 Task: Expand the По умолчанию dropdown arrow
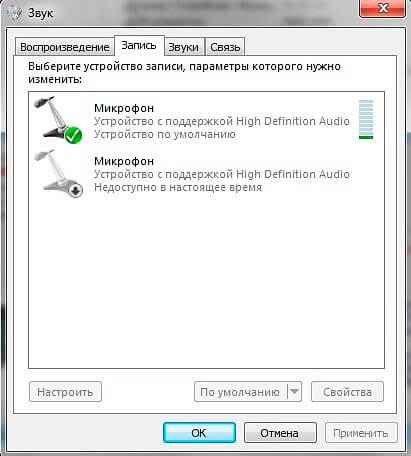tap(294, 392)
